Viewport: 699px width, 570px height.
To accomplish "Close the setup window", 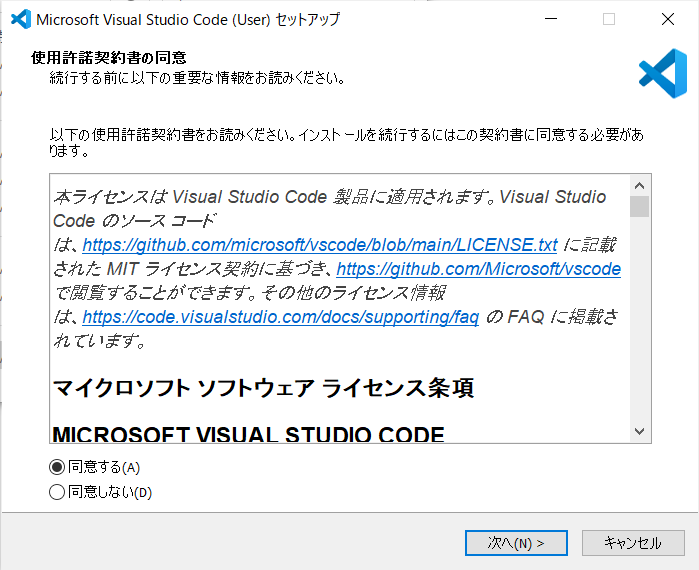I will click(x=668, y=19).
